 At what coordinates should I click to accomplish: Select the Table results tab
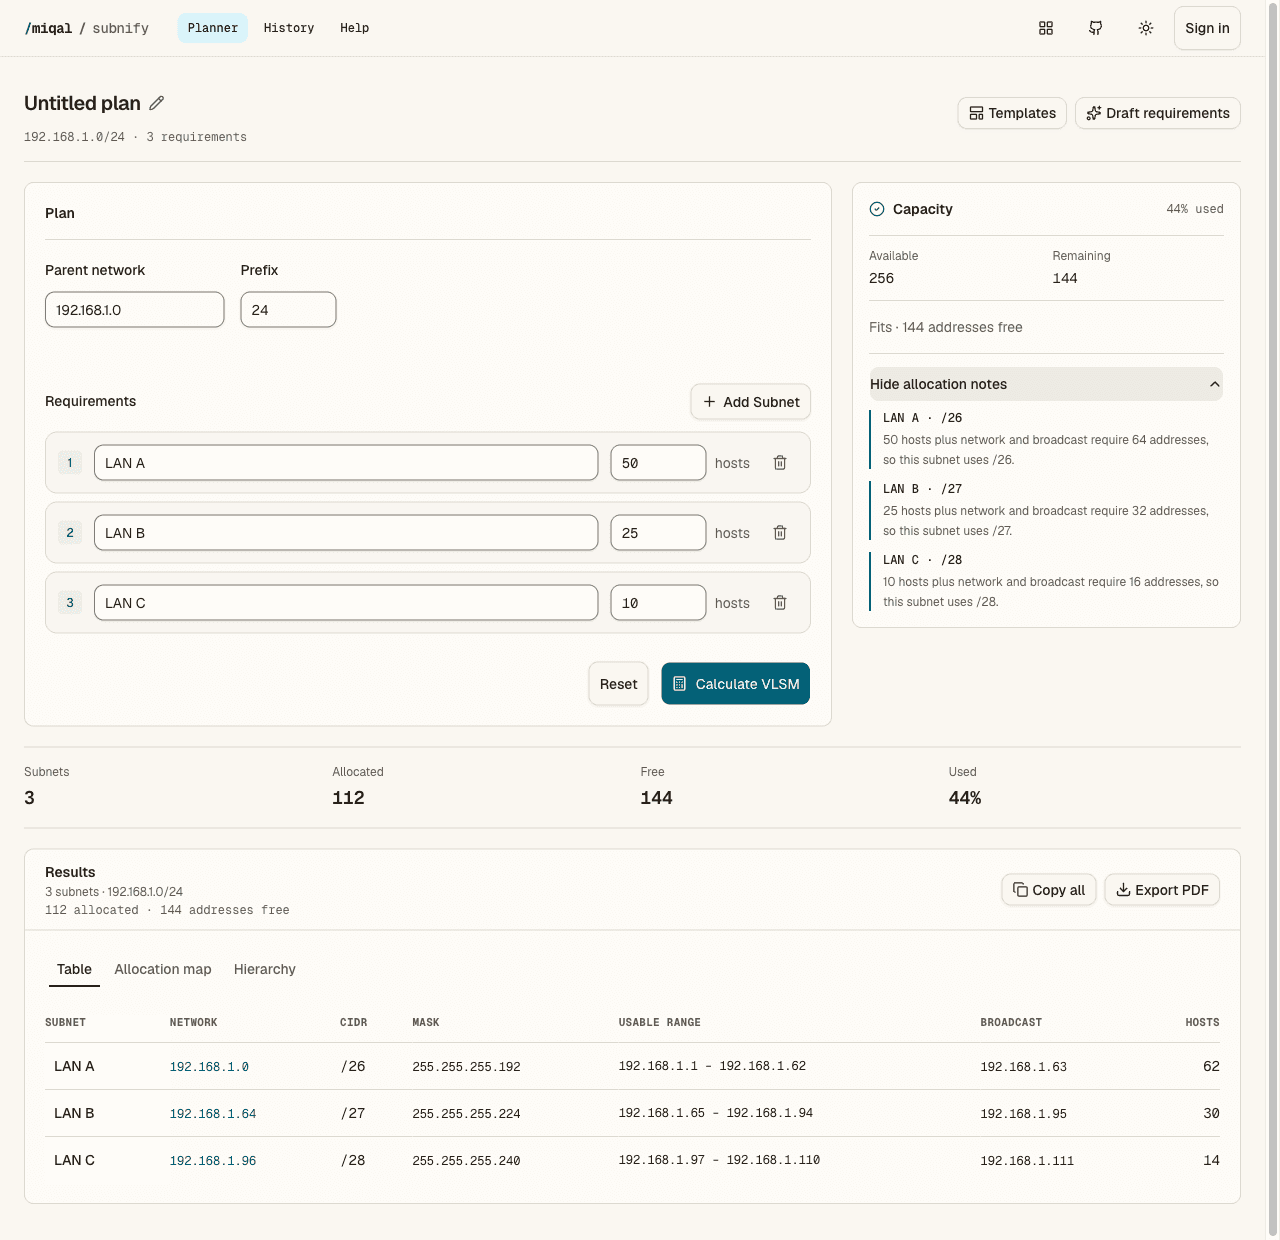(74, 969)
